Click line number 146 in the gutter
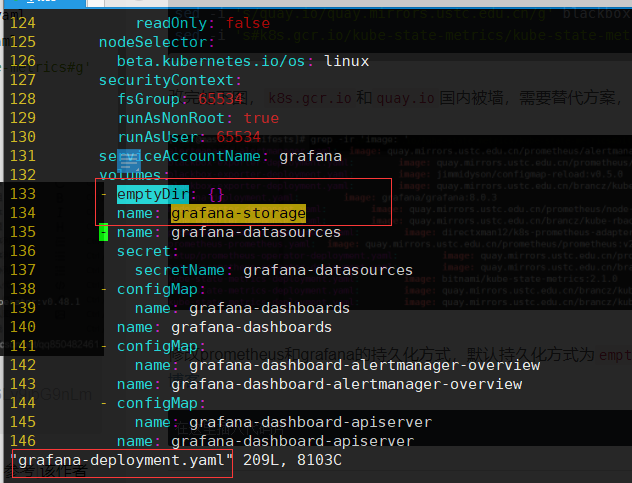 point(23,441)
